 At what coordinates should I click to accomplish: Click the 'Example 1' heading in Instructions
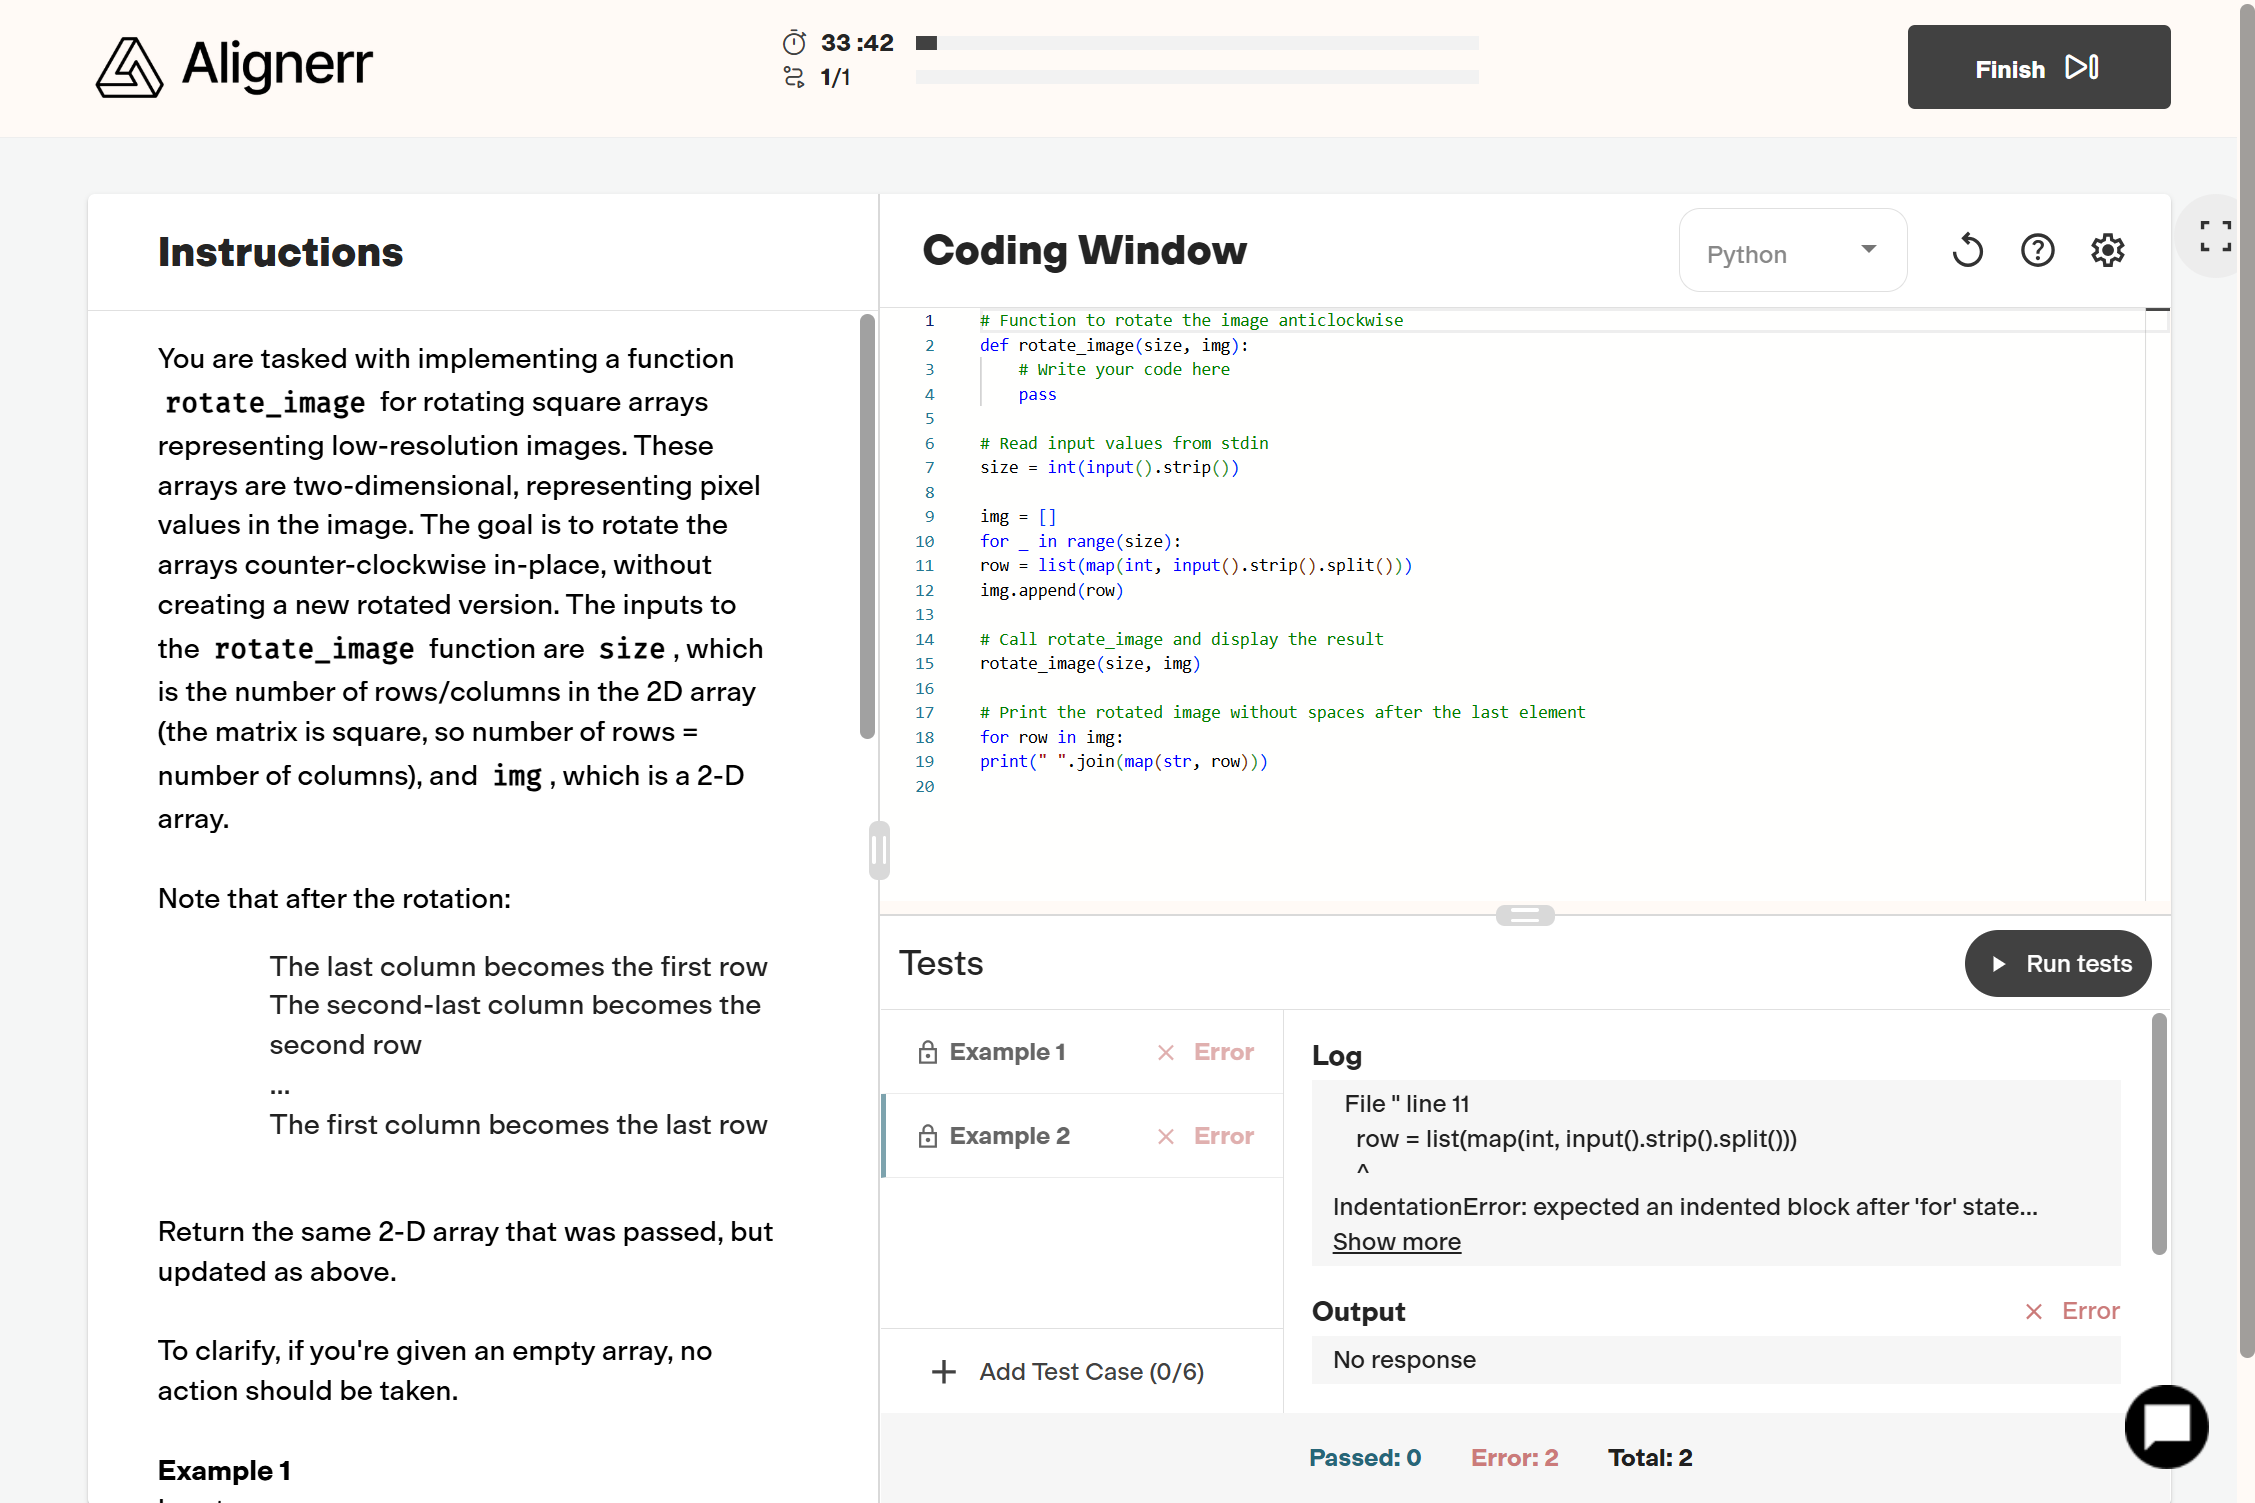[x=224, y=1470]
